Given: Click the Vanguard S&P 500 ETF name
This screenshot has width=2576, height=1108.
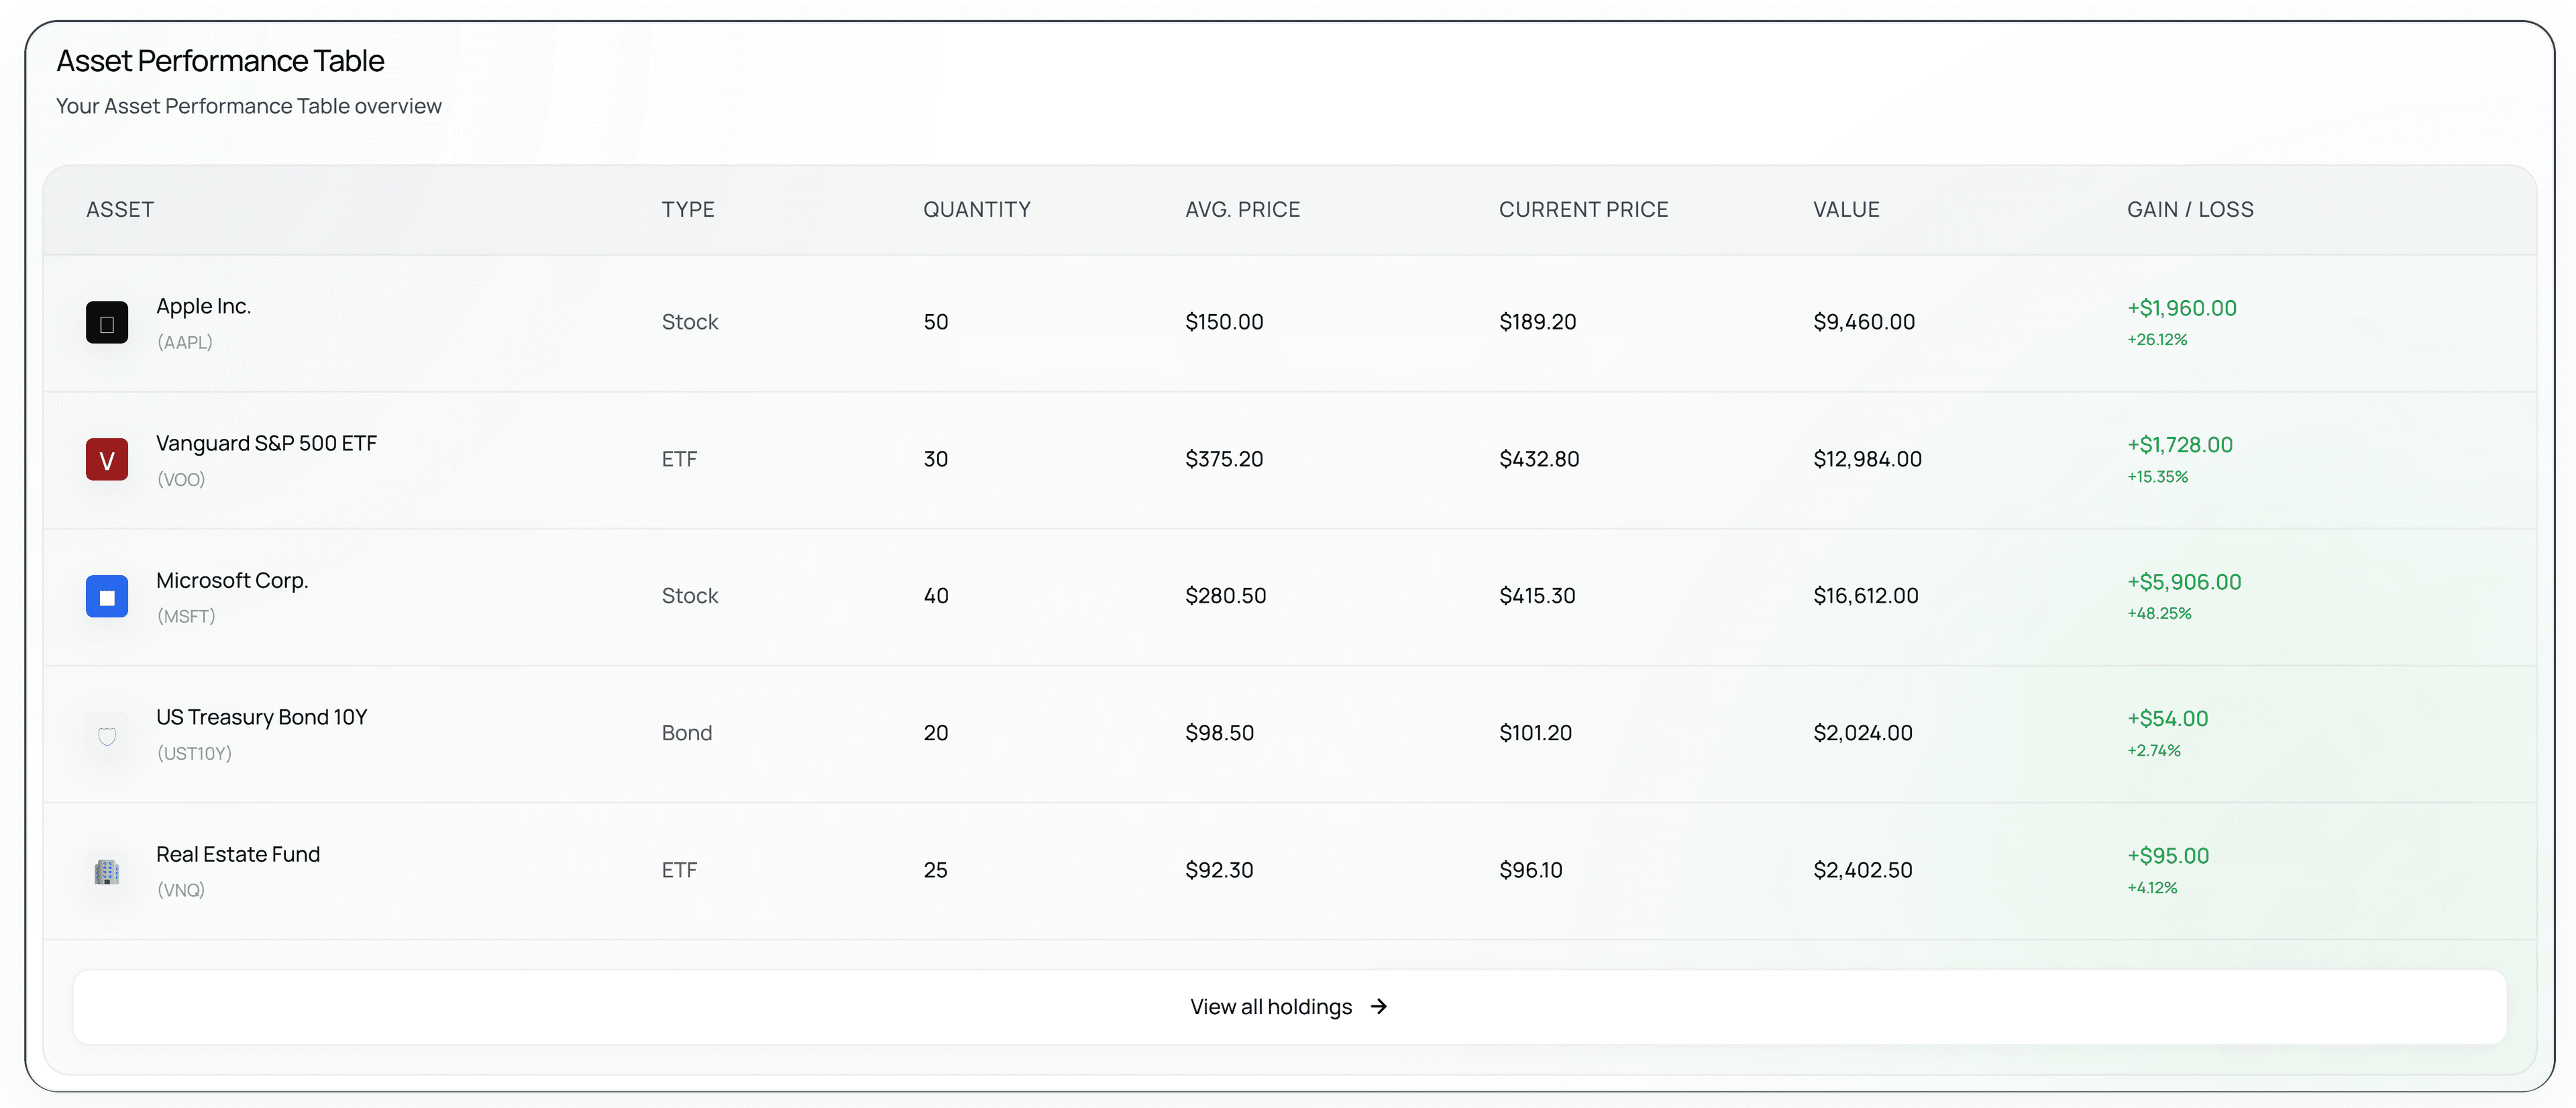Looking at the screenshot, I should tap(266, 443).
